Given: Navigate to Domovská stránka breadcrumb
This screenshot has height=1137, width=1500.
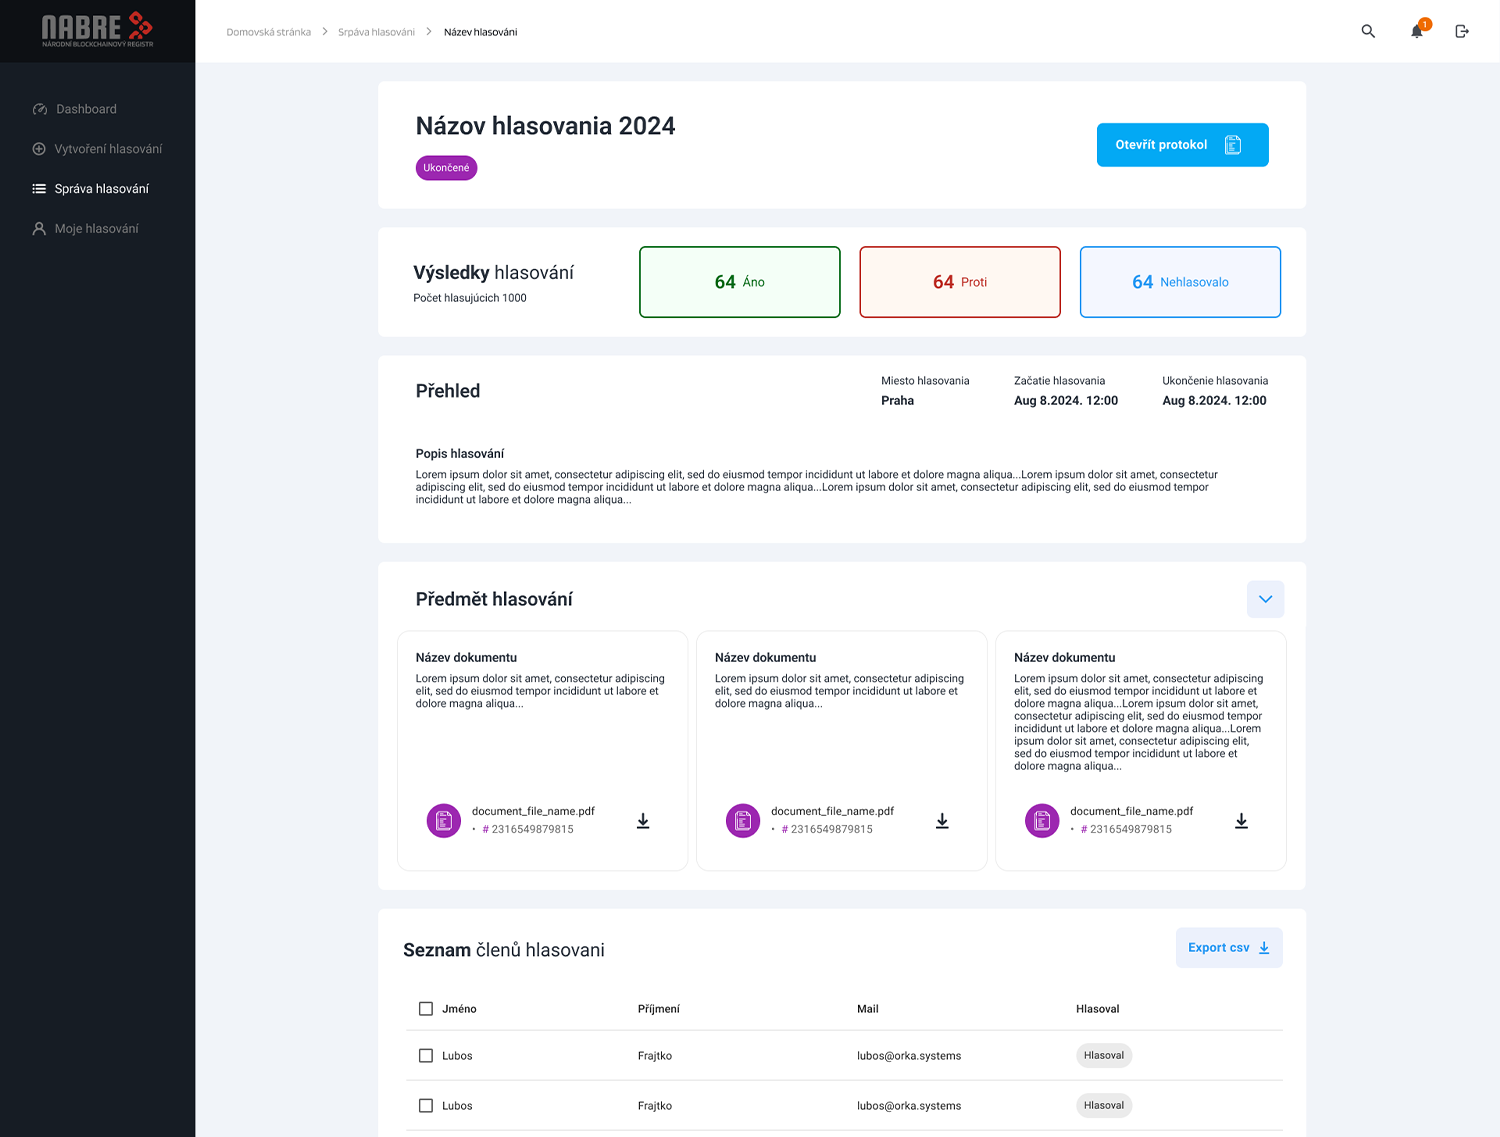Looking at the screenshot, I should pyautogui.click(x=268, y=32).
